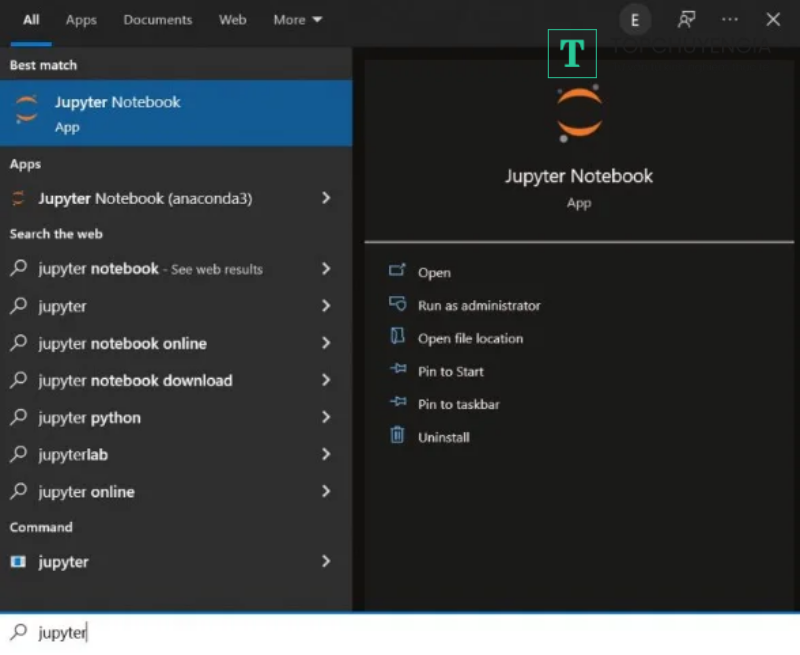Open the three-dots options menu
800x655 pixels.
[x=730, y=20]
